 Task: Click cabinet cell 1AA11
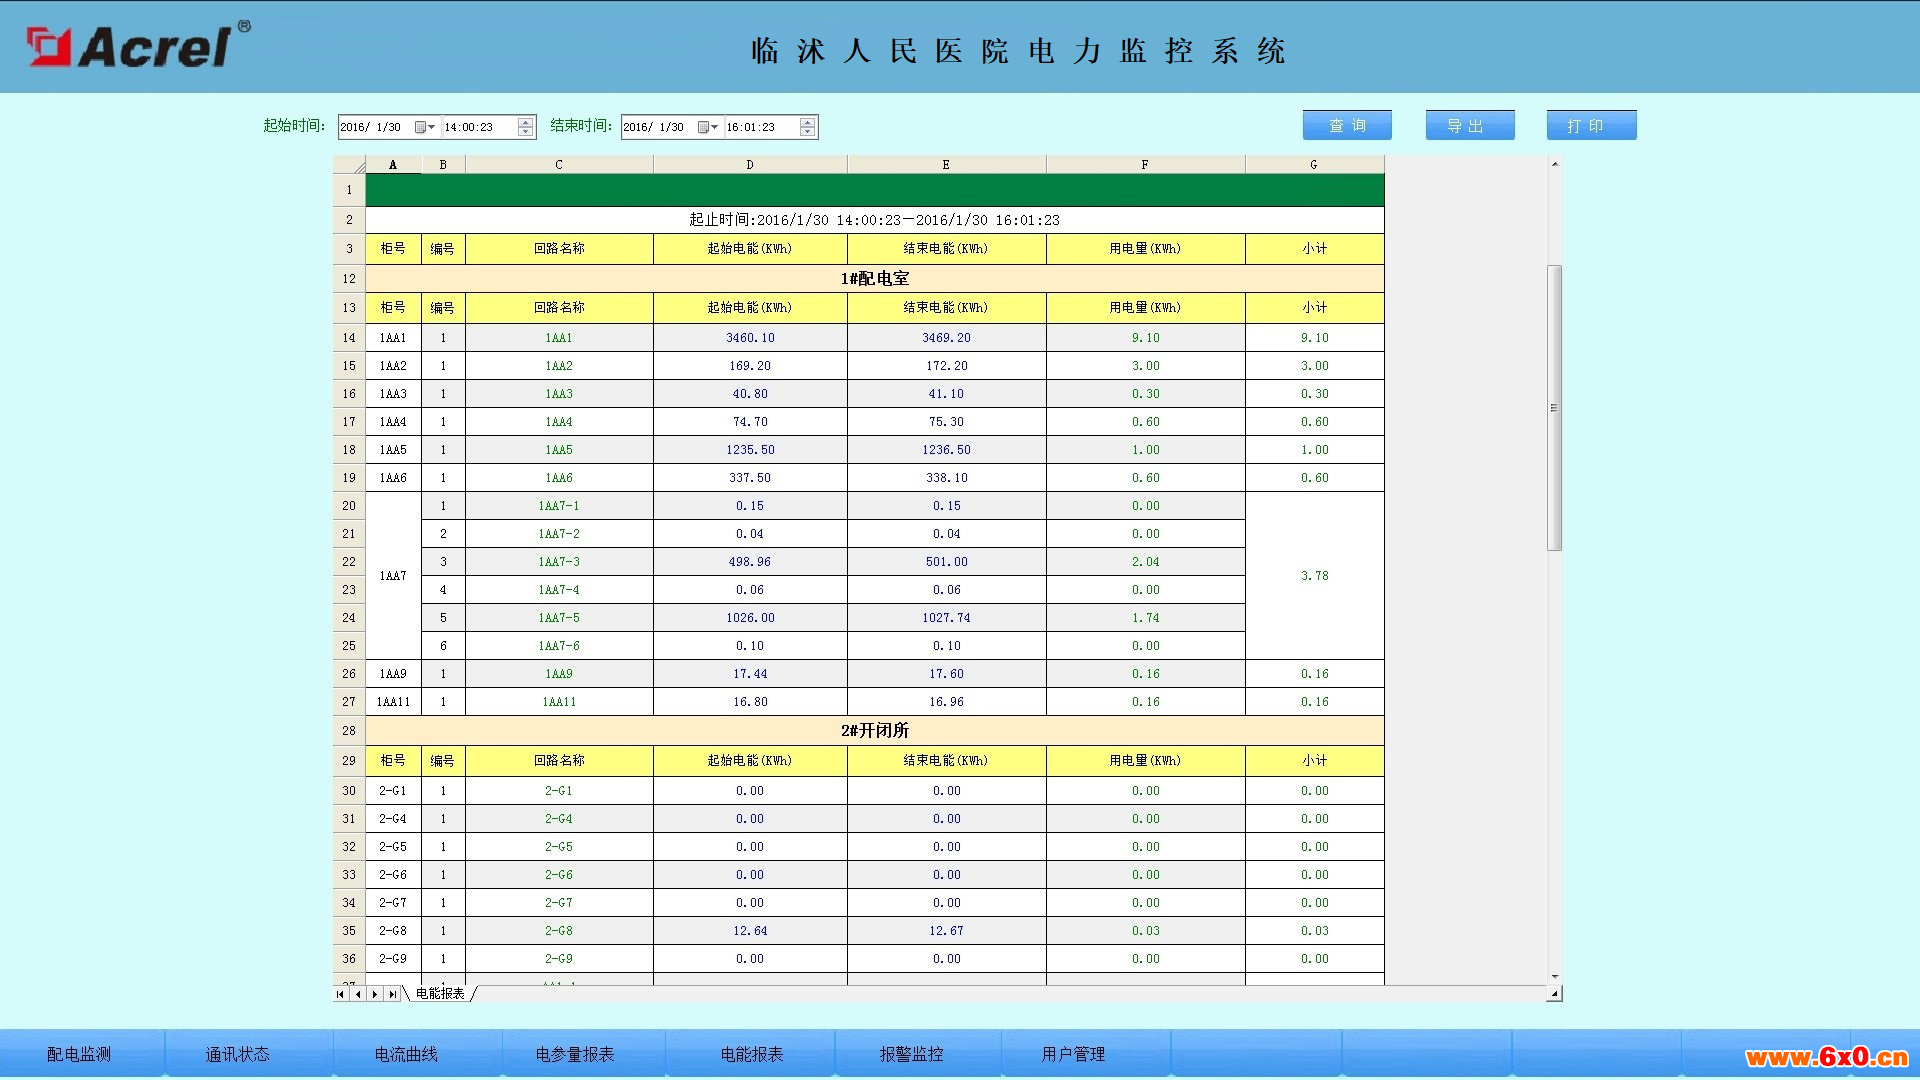(x=393, y=702)
